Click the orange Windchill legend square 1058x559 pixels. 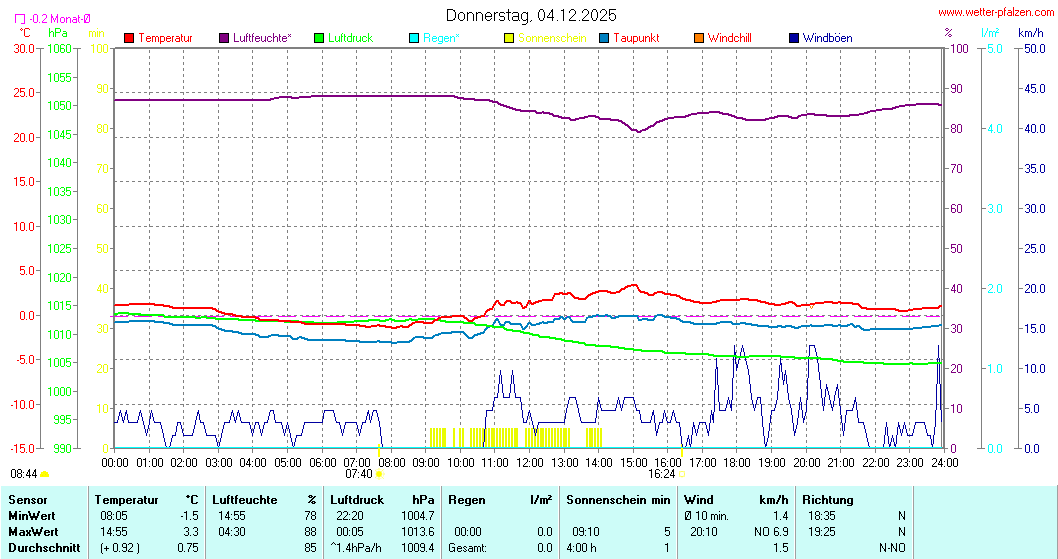pyautogui.click(x=699, y=38)
